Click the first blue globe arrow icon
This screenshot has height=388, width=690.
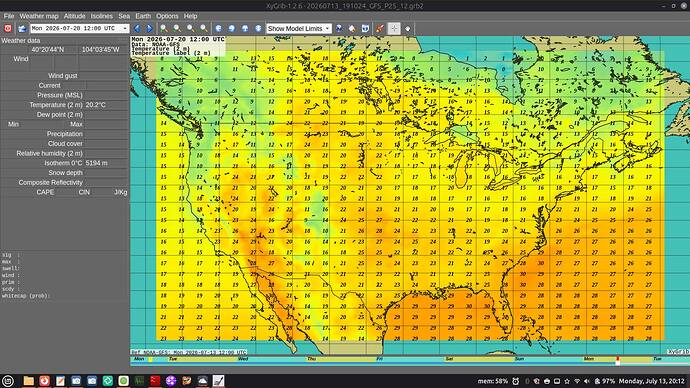pos(218,28)
